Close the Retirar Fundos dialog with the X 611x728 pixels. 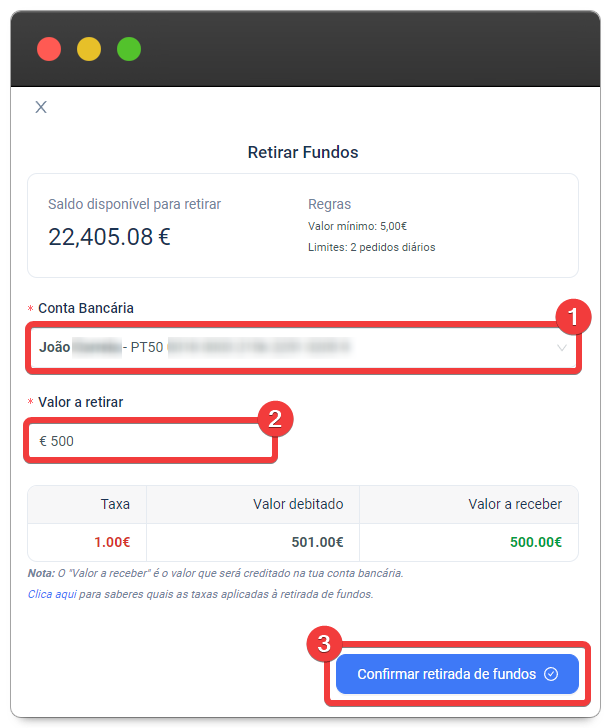coord(41,107)
